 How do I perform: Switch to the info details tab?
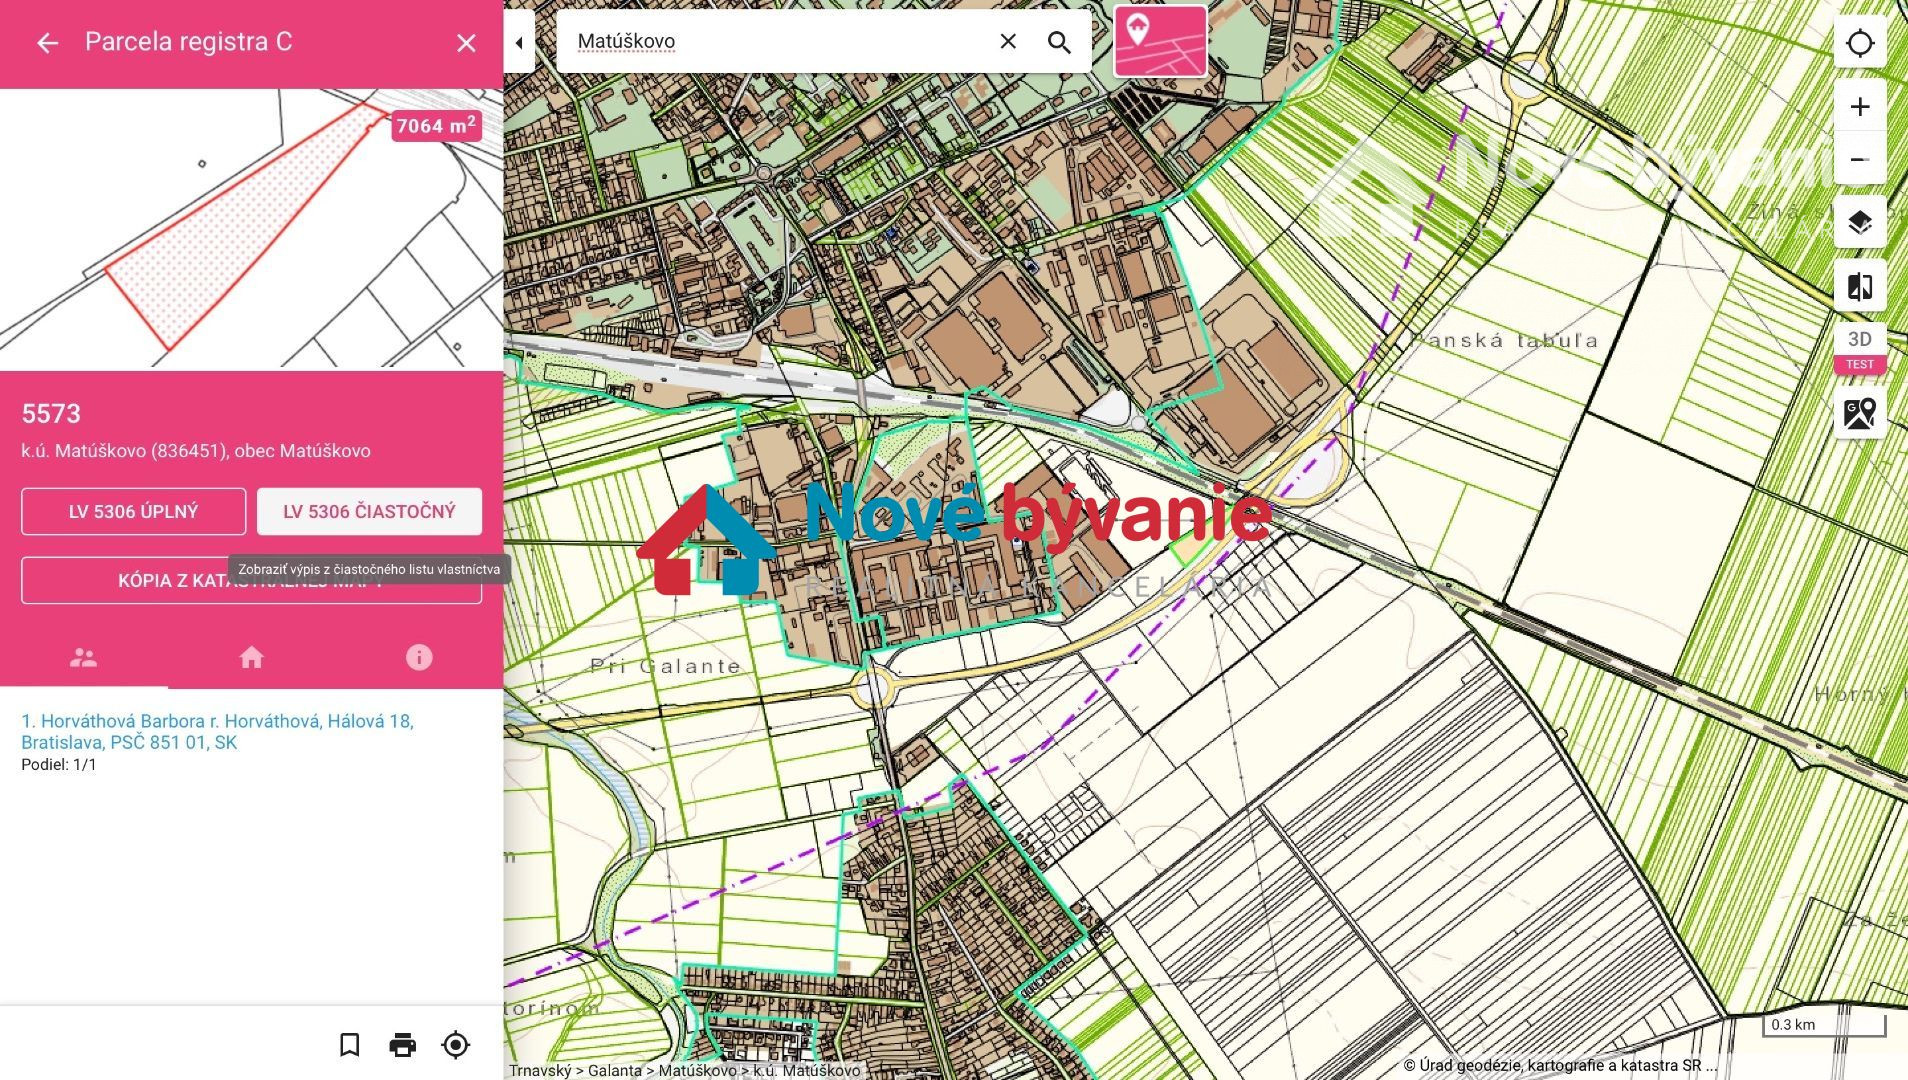(x=419, y=657)
